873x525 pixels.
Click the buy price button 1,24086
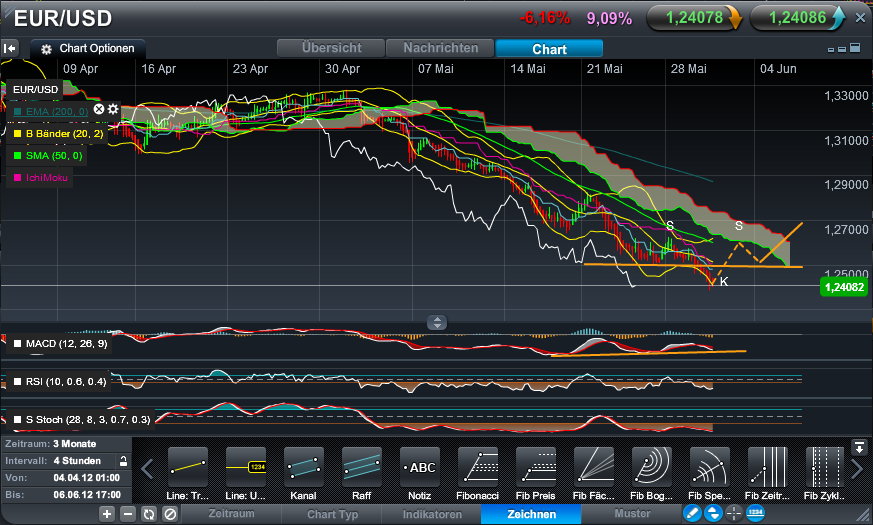[798, 18]
